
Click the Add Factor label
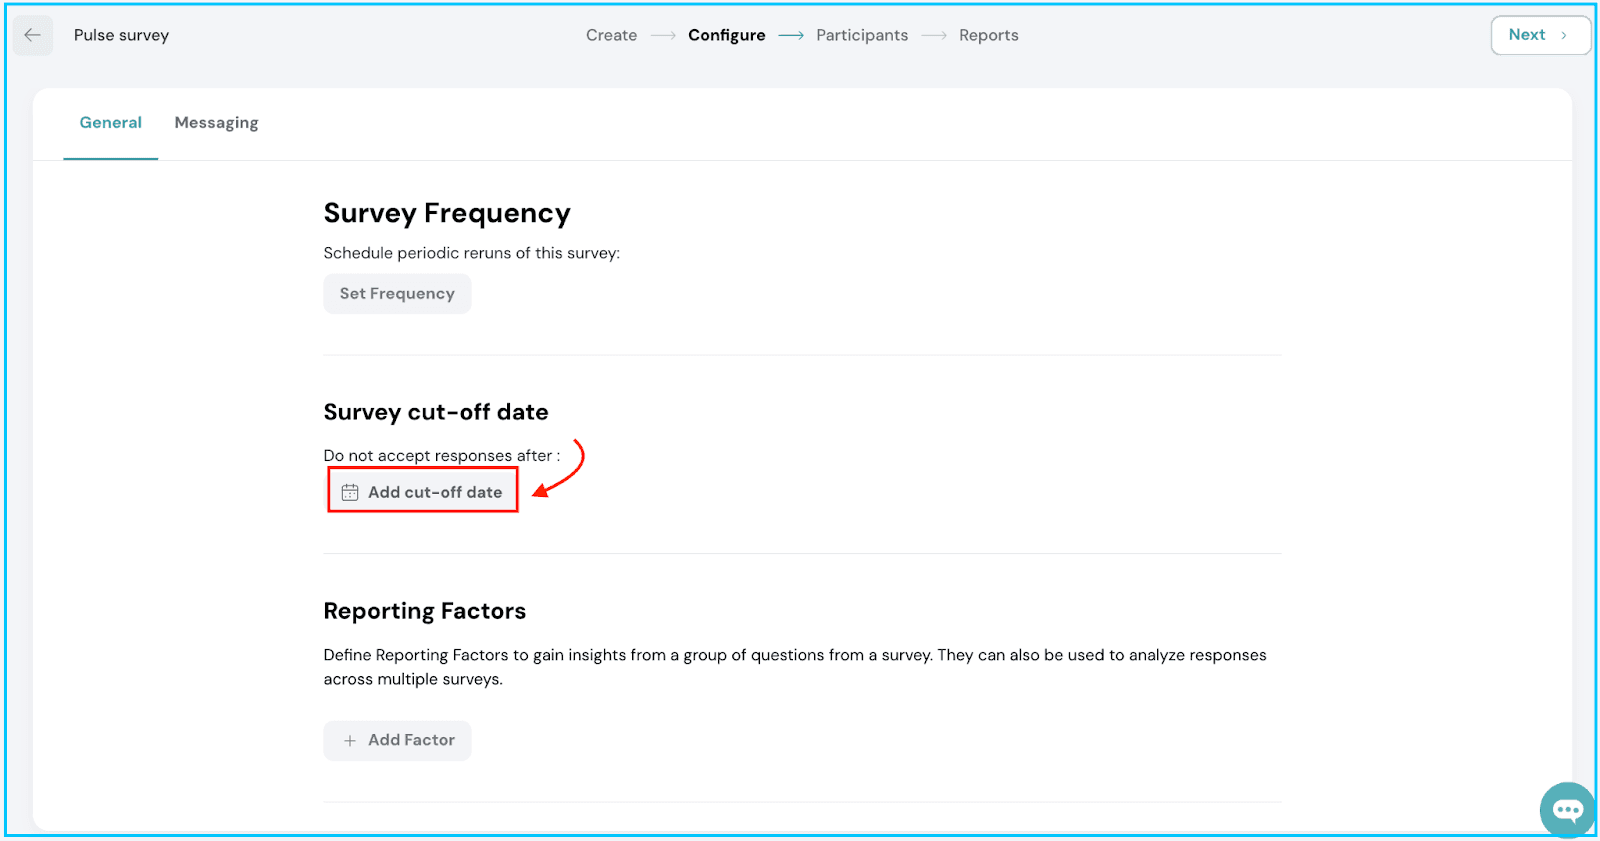click(411, 740)
